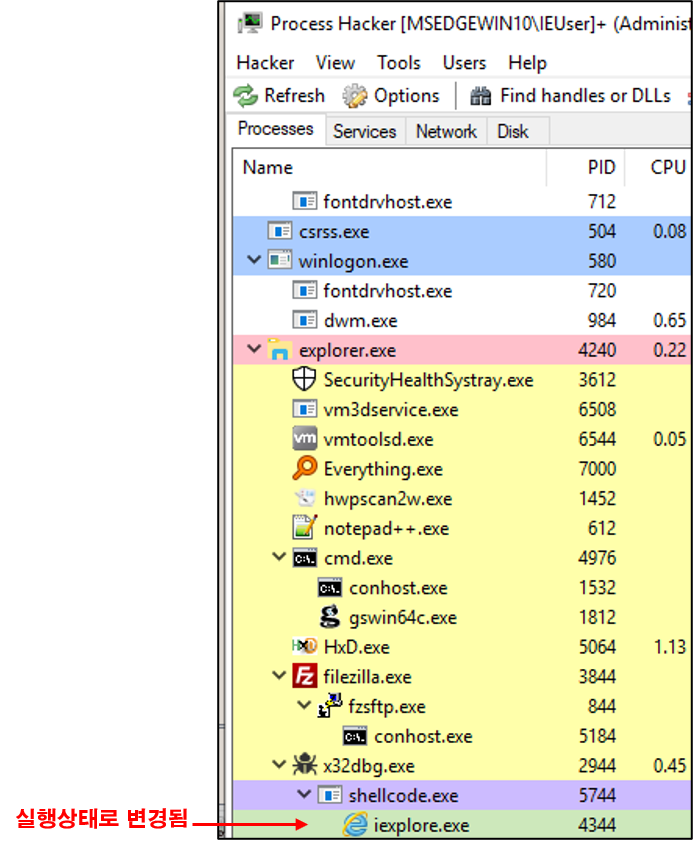The image size is (693, 843).
Task: Click CPU value 0.65 for dwm.exe
Action: (669, 321)
